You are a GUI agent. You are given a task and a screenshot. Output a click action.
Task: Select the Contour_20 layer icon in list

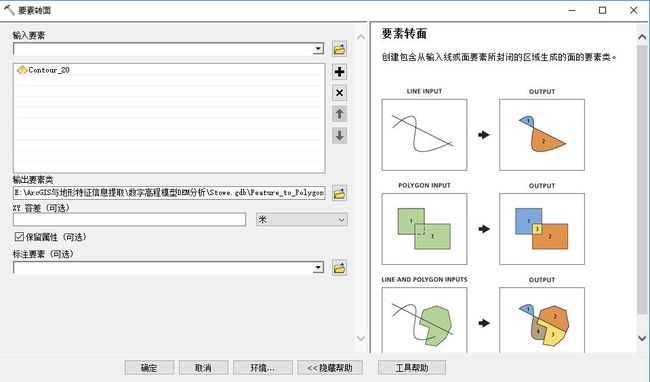(22, 70)
